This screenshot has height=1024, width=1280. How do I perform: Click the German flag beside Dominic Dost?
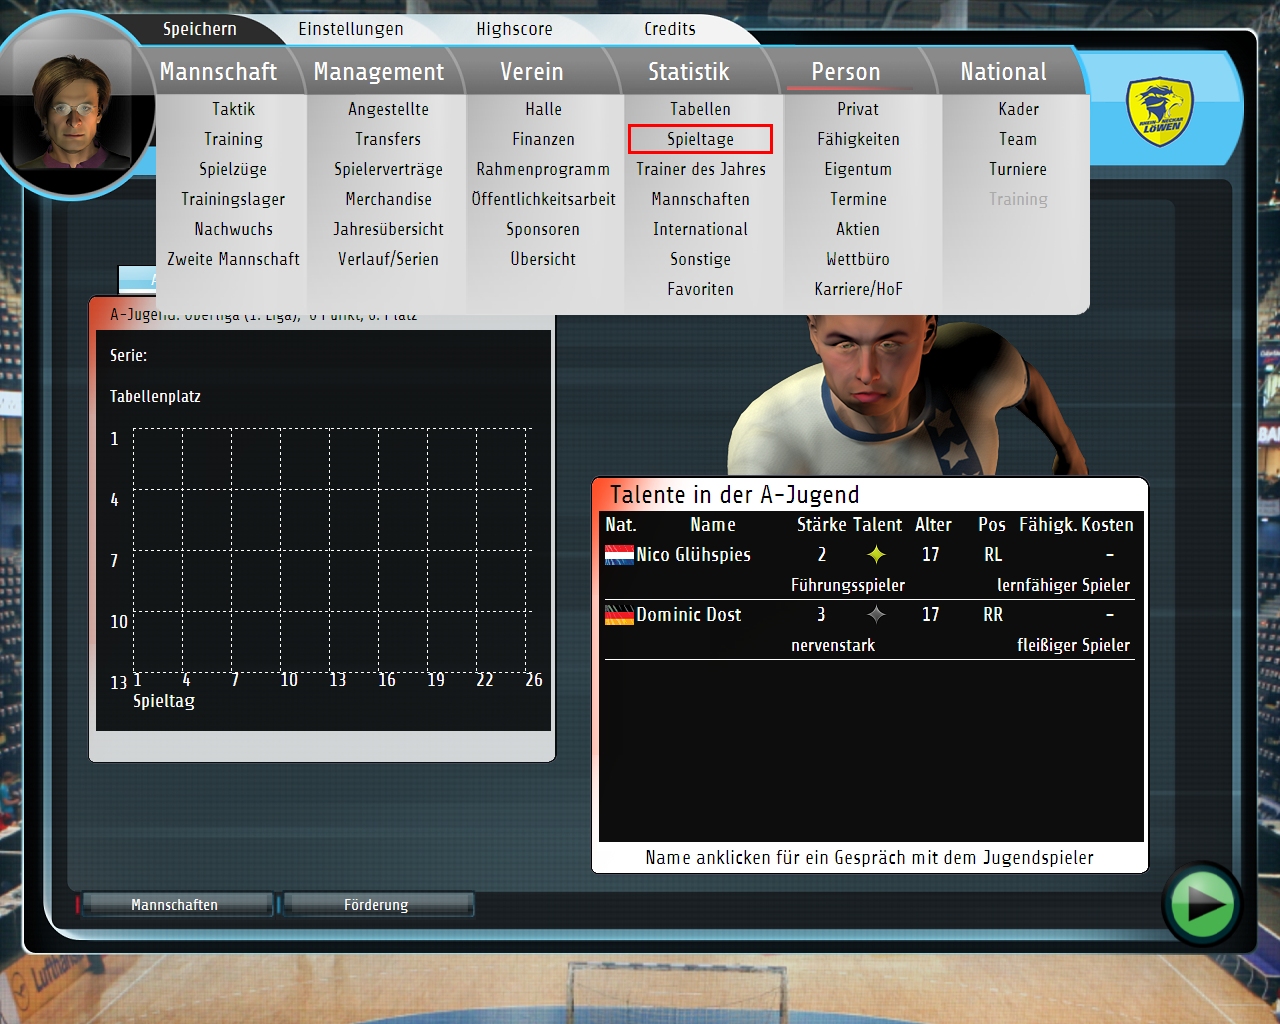[x=619, y=615]
